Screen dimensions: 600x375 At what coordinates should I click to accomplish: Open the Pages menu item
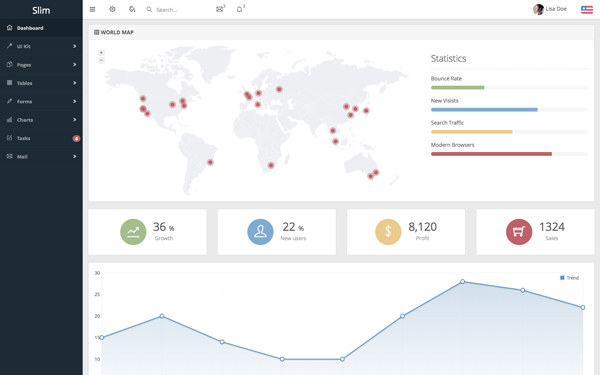[41, 65]
